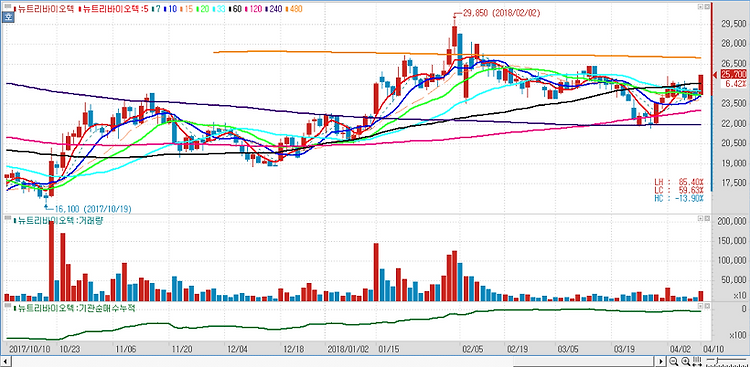The image size is (750, 367).
Task: Click the 02/05 date axis label
Action: (x=472, y=349)
